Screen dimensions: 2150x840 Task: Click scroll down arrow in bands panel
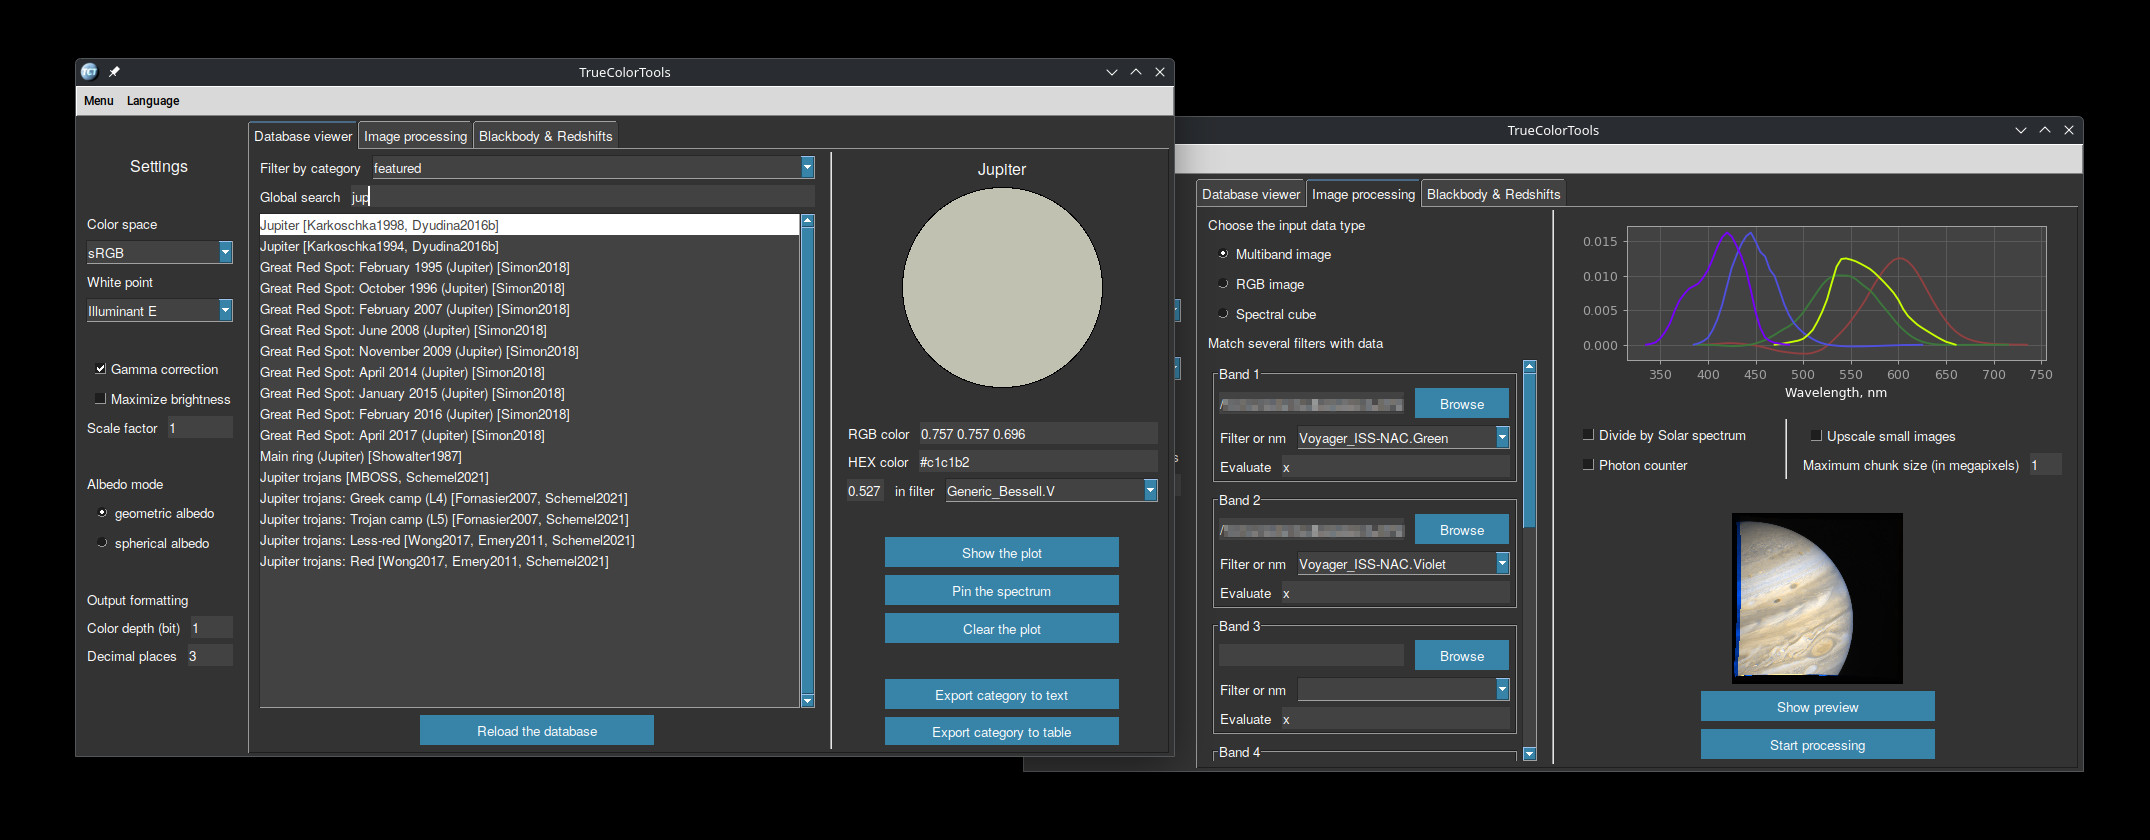pyautogui.click(x=1529, y=754)
